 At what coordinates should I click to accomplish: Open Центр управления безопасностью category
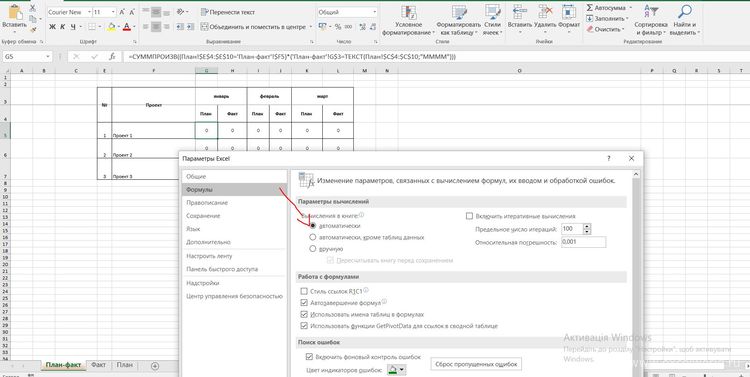pyautogui.click(x=234, y=296)
